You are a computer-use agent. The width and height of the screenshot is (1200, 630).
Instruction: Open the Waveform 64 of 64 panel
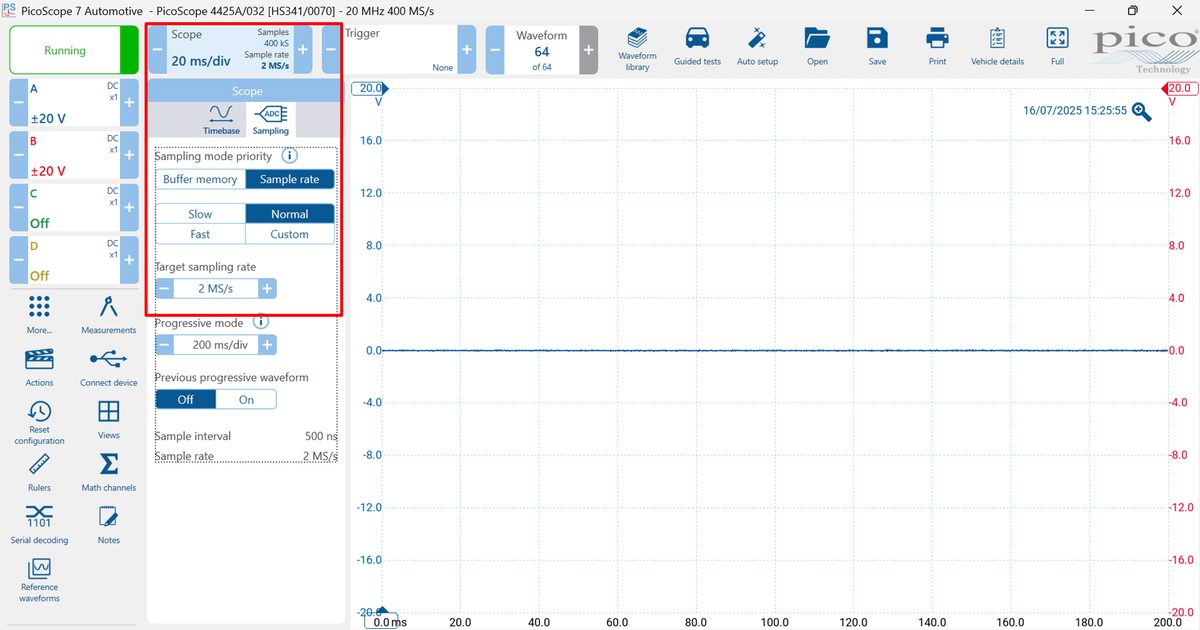point(541,49)
